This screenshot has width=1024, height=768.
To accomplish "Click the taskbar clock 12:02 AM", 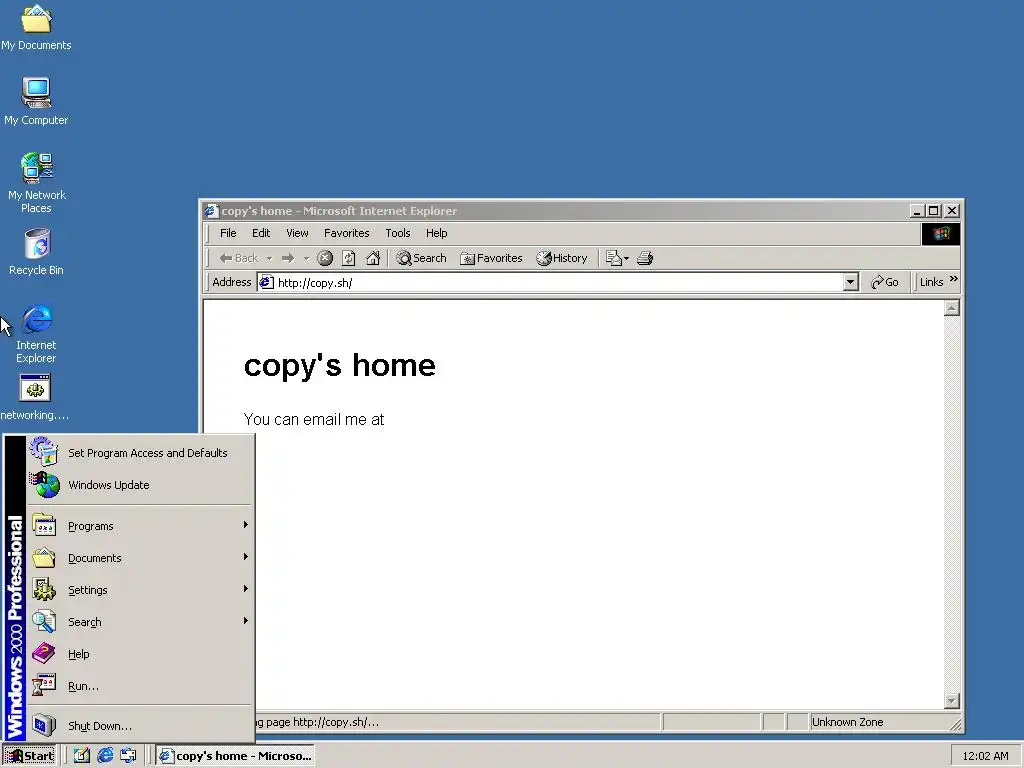I will pyautogui.click(x=985, y=756).
